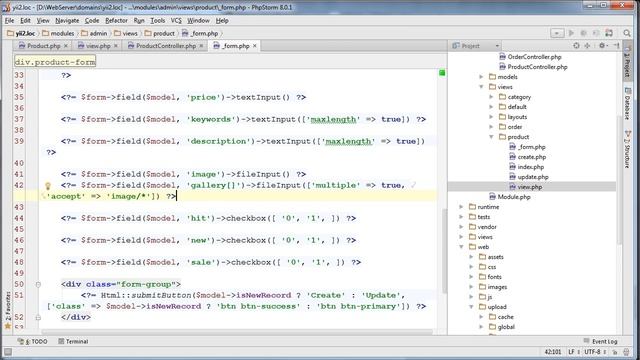Click collapse all icon in Project panel

pos(587,46)
